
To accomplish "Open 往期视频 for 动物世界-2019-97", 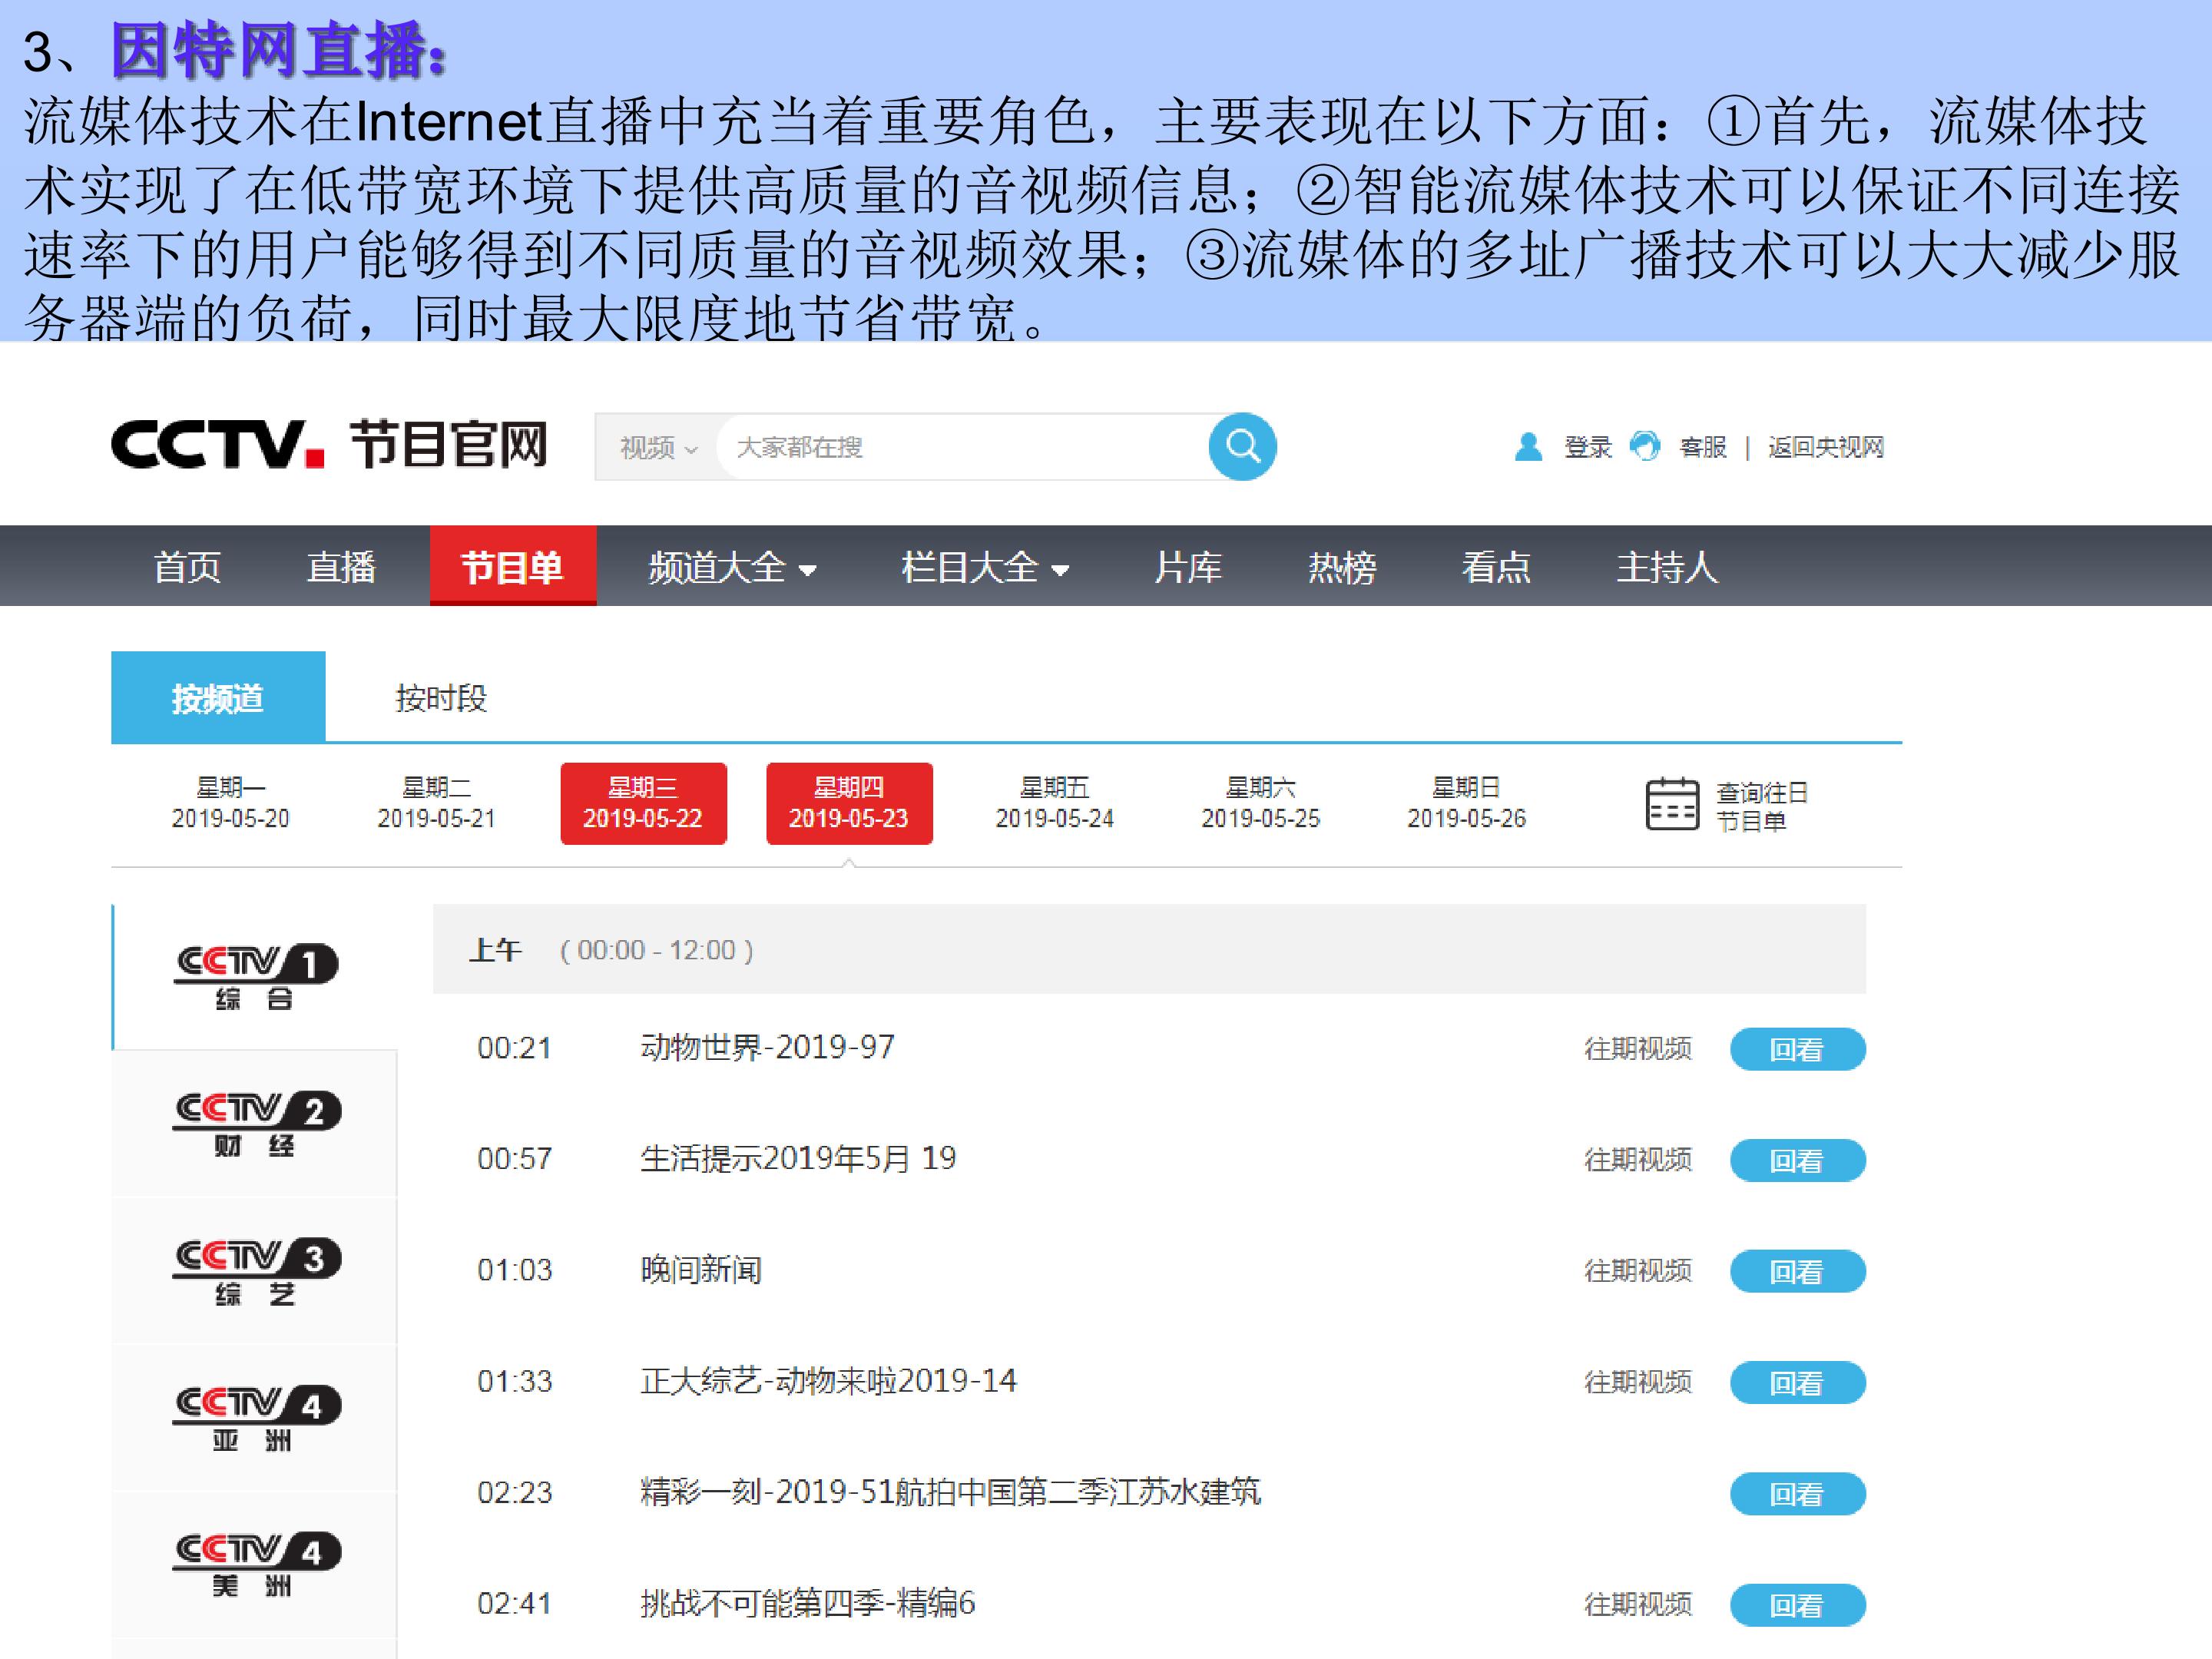I will (1638, 1049).
